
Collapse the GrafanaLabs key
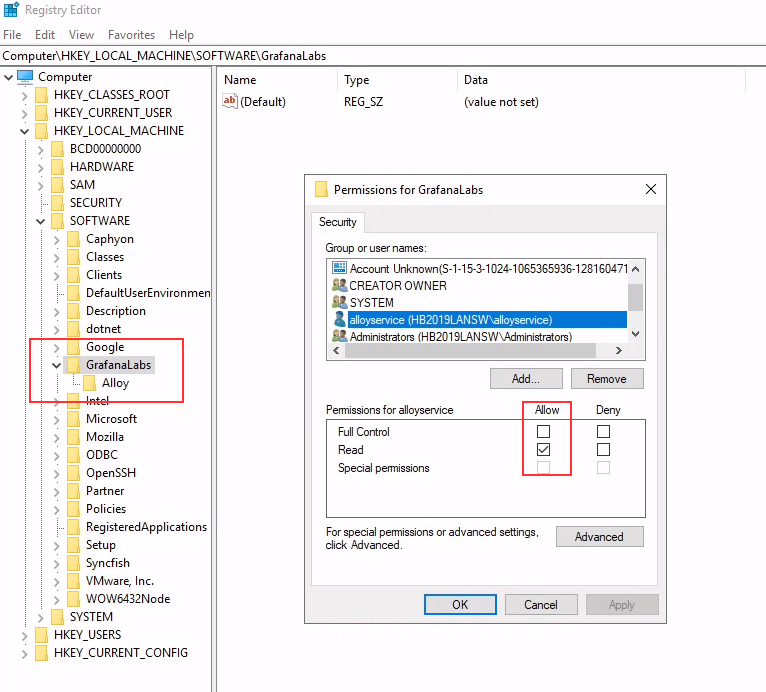[x=57, y=365]
